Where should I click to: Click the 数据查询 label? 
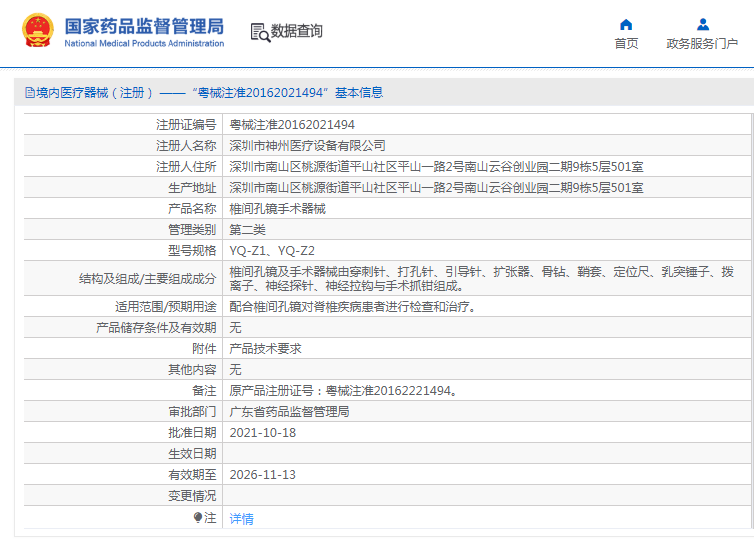coord(297,31)
